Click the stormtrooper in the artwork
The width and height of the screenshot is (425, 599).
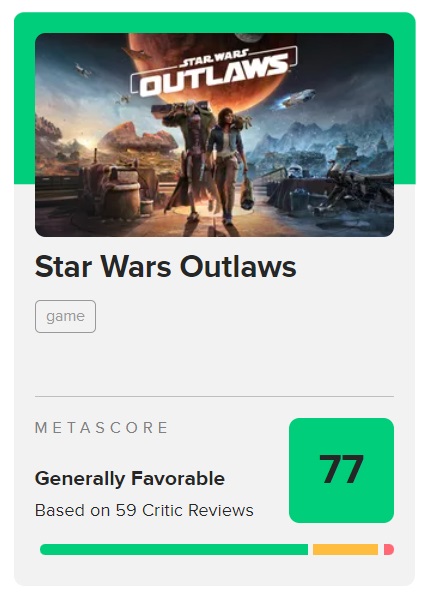click(294, 173)
